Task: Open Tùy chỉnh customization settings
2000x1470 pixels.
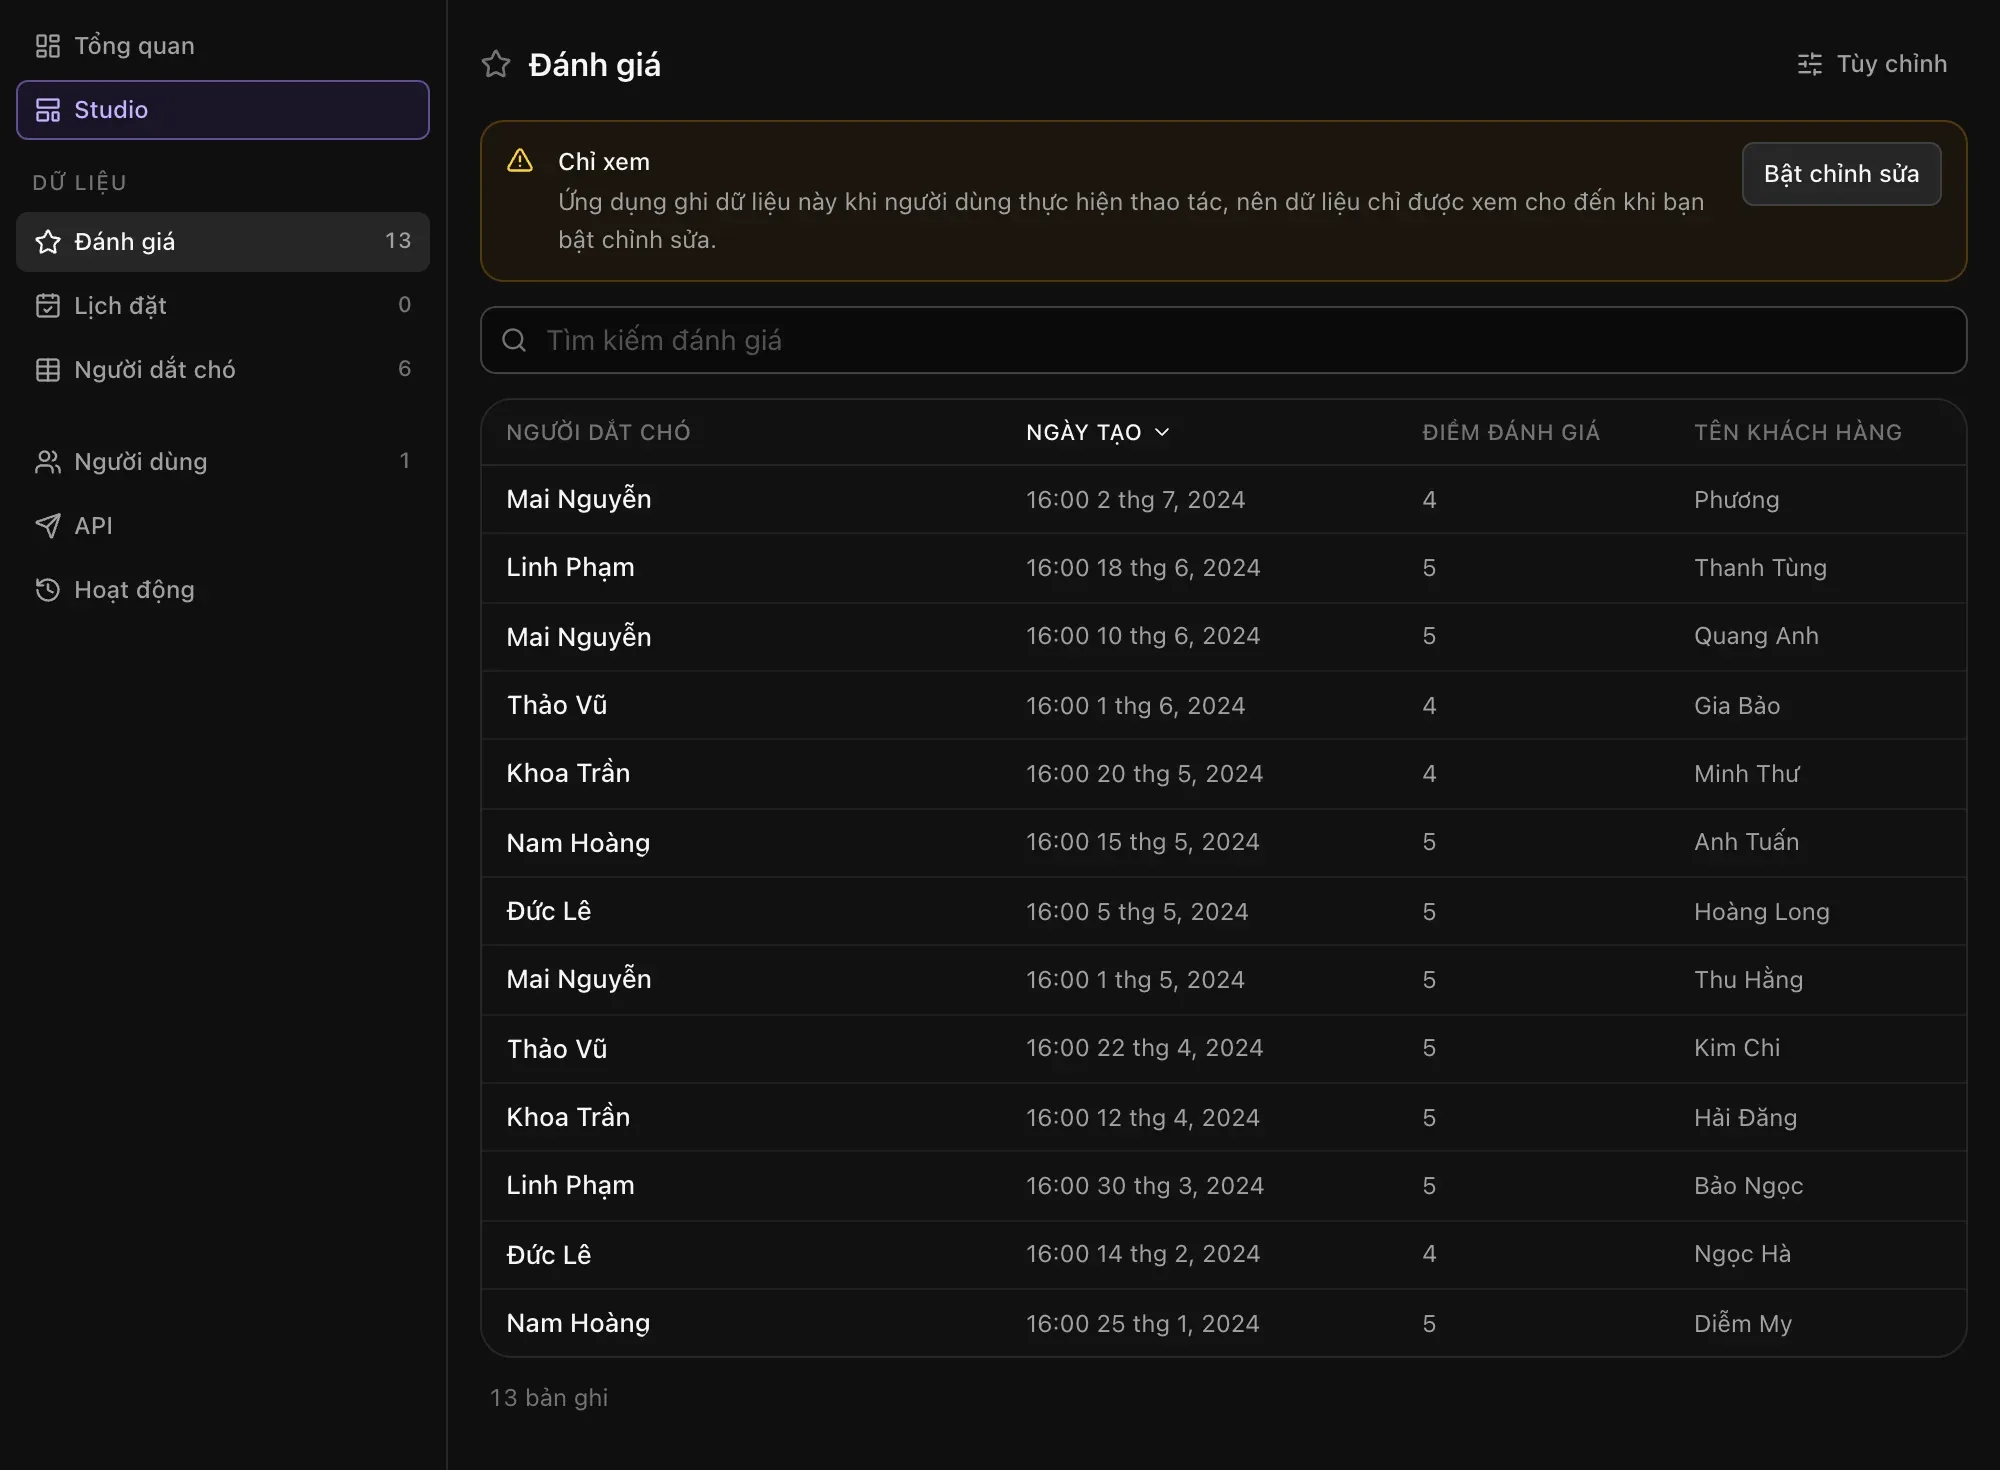Action: tap(1871, 64)
